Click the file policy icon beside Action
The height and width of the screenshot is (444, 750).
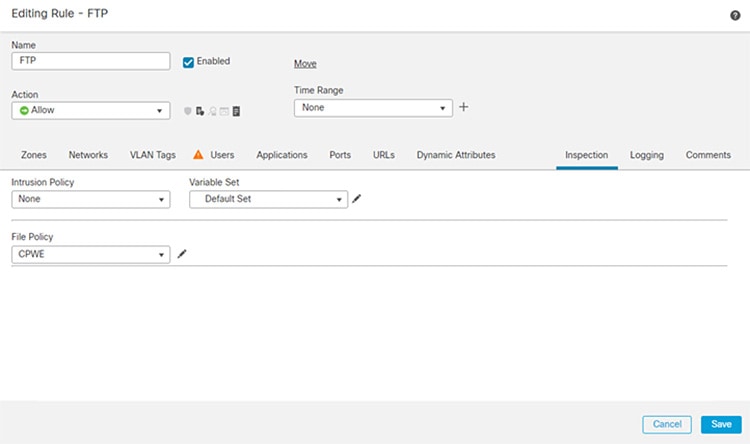coord(200,111)
